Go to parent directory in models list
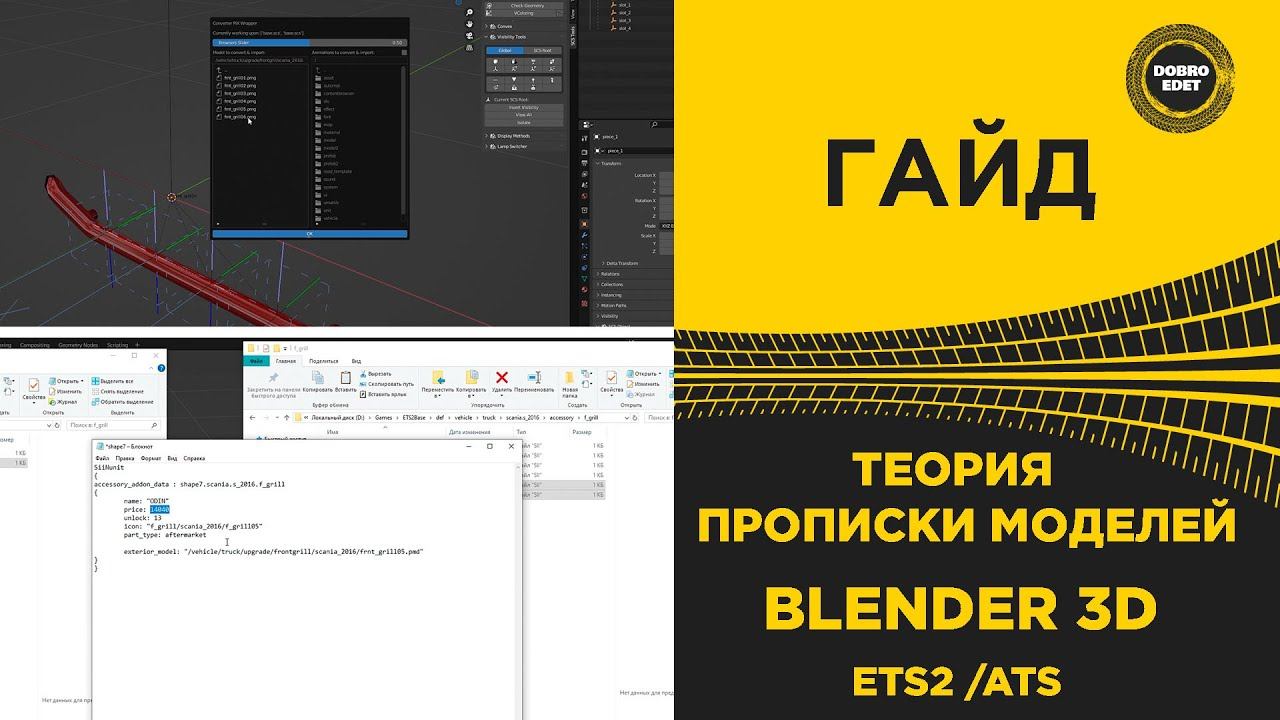1280x720 pixels. (x=219, y=69)
